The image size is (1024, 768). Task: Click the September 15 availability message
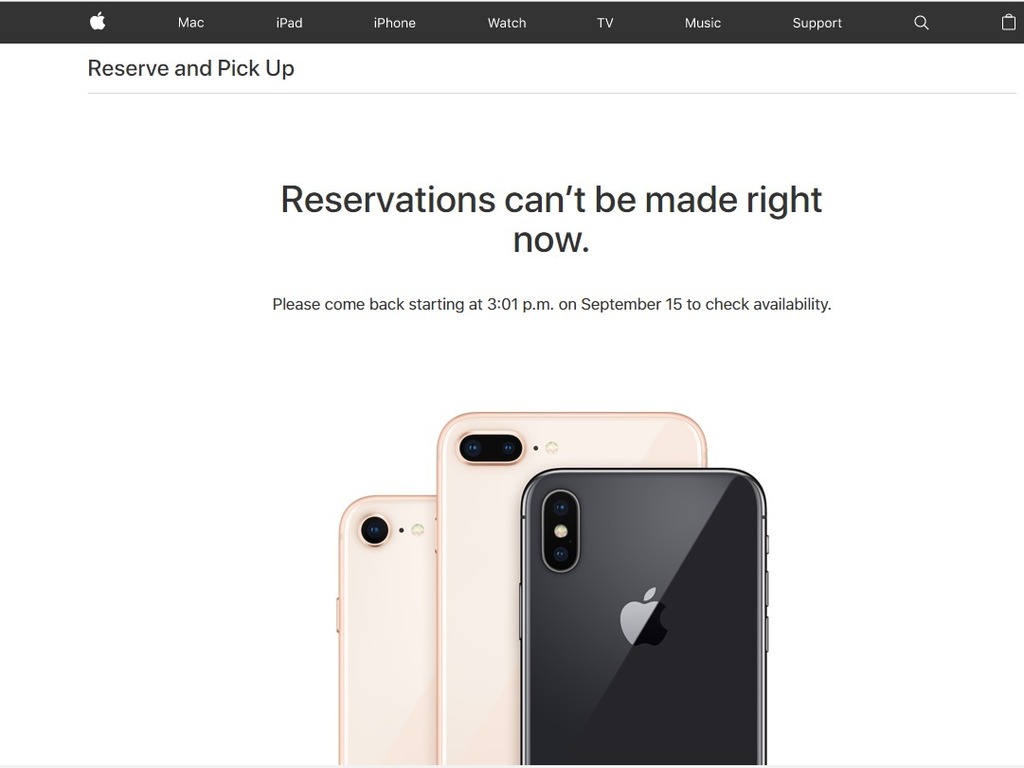552,304
